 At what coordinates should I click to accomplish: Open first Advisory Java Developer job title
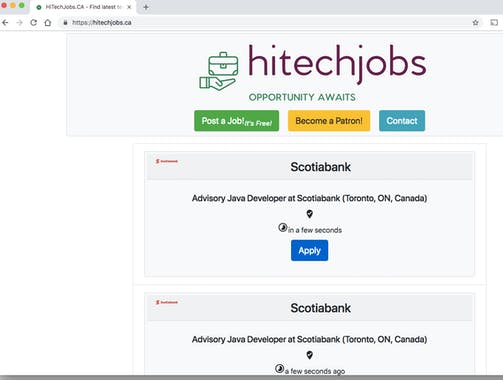pos(309,198)
